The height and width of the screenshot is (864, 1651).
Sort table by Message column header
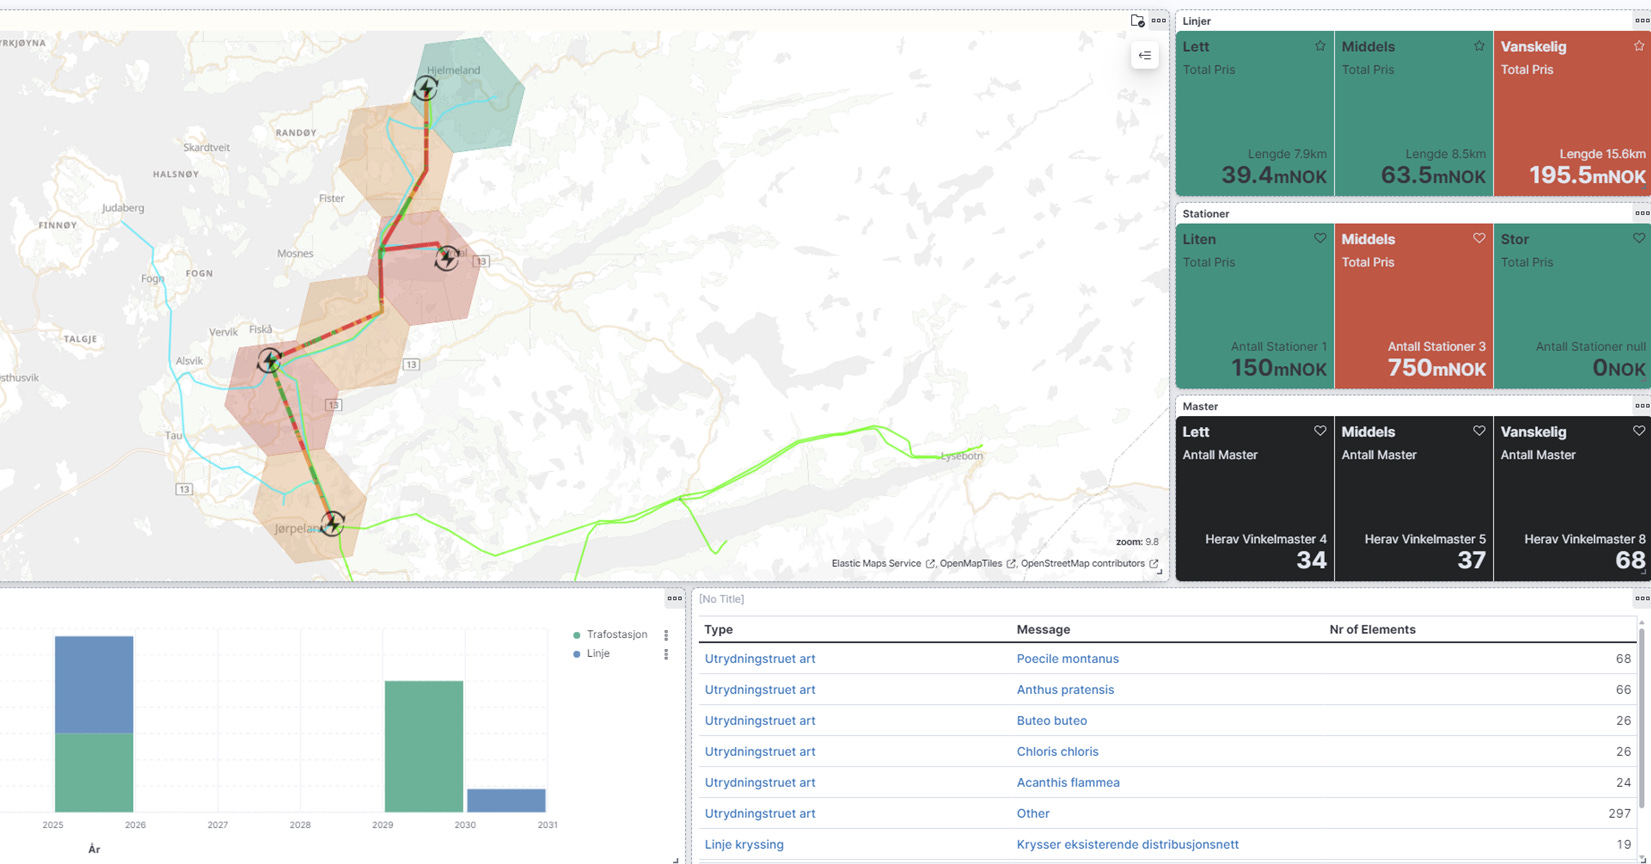click(1043, 629)
